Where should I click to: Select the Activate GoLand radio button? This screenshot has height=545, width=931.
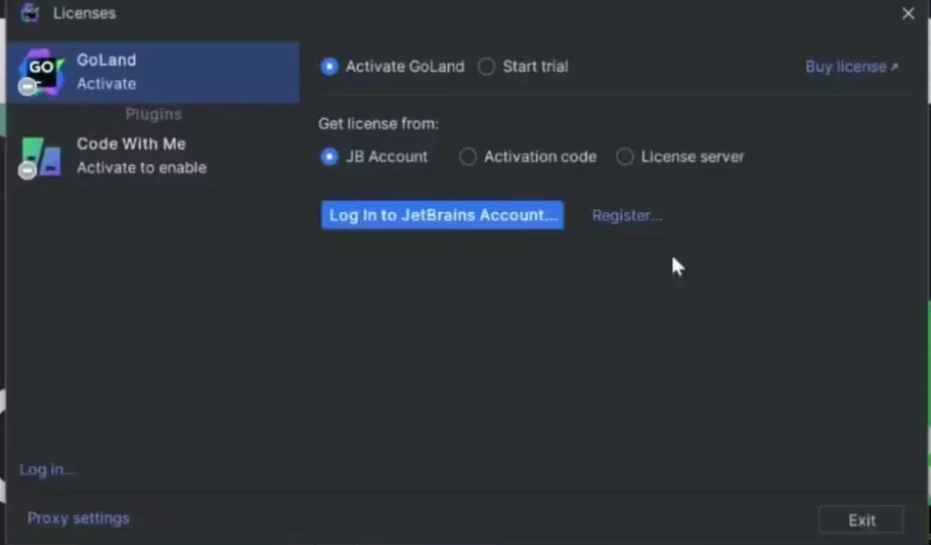click(329, 66)
